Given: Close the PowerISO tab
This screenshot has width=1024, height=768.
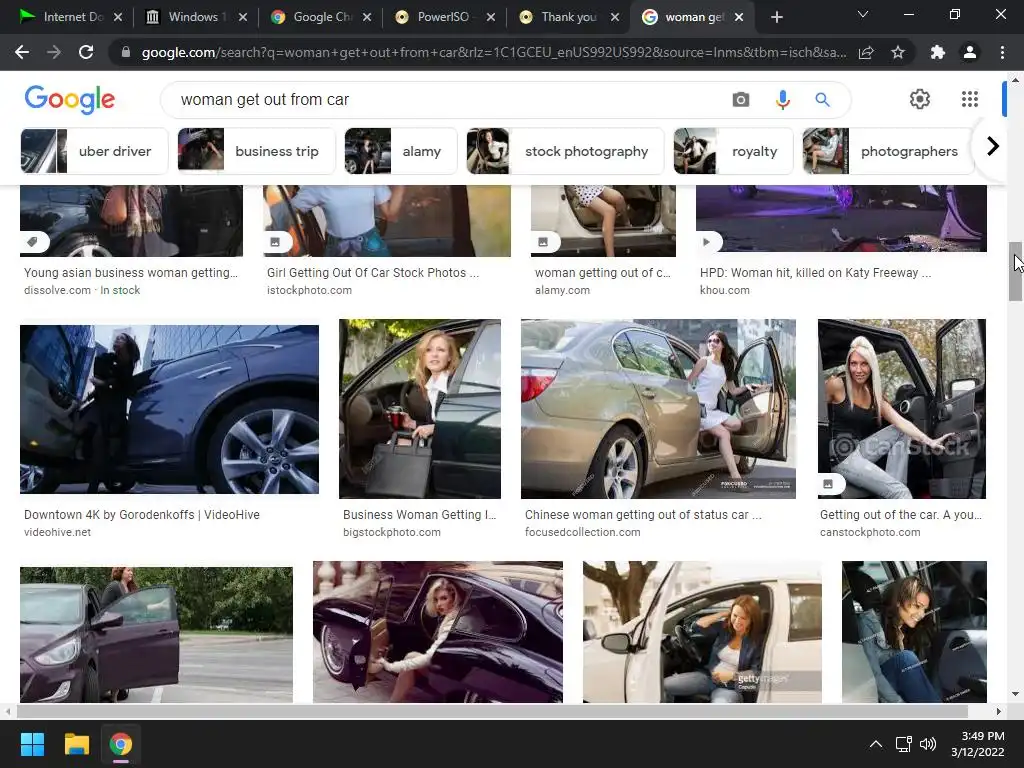Looking at the screenshot, I should (491, 17).
